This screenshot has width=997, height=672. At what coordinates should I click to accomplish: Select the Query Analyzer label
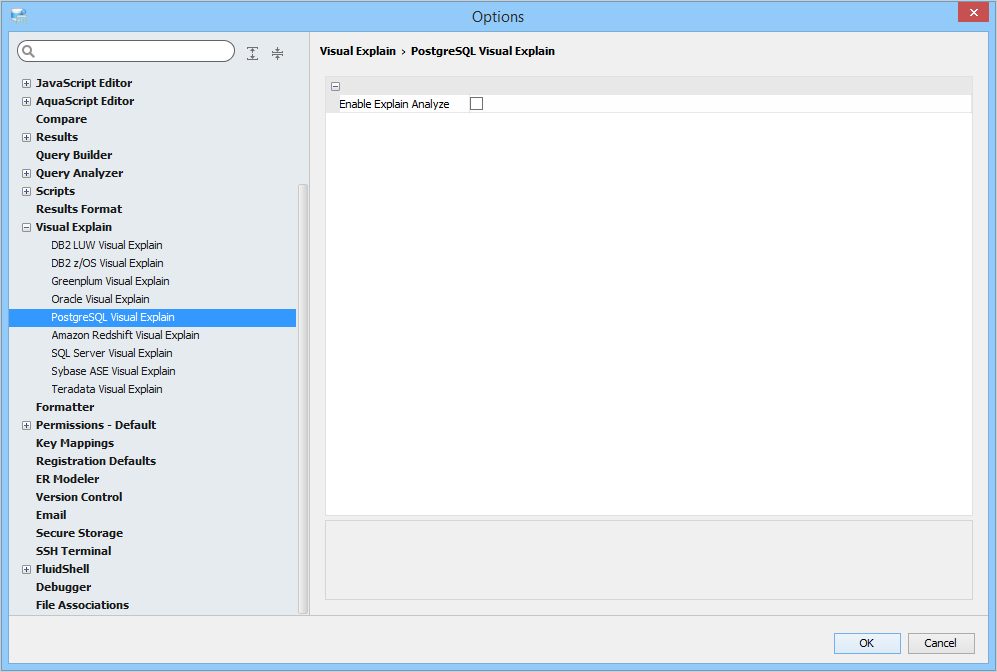(x=79, y=174)
